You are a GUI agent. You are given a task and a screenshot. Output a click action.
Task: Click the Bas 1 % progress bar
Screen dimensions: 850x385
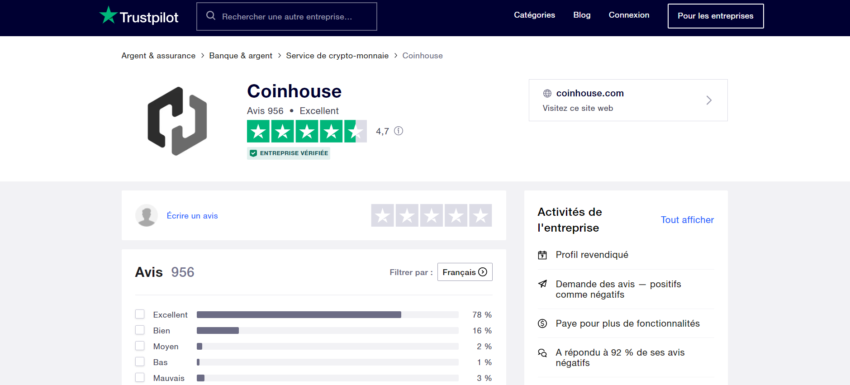tap(327, 362)
